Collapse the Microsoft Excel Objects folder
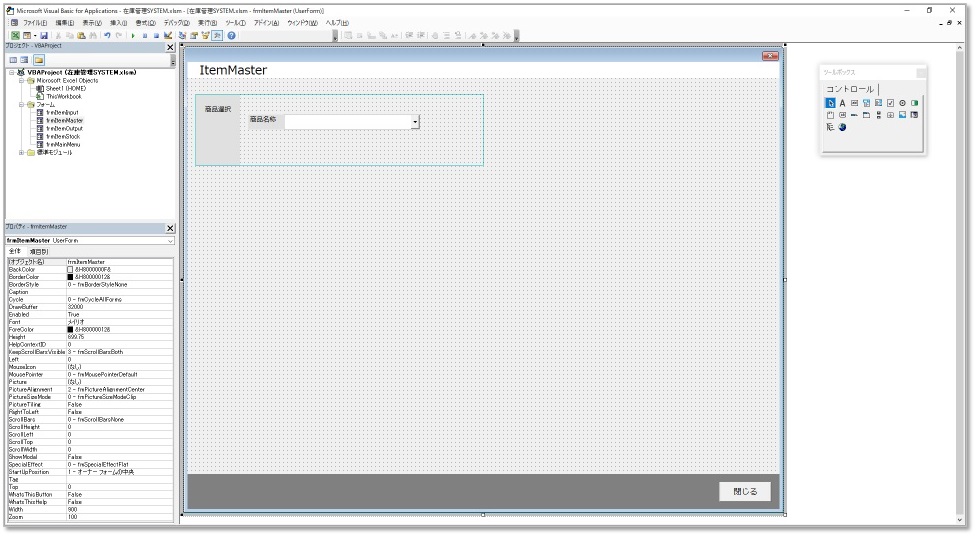976x536 pixels. [x=21, y=80]
